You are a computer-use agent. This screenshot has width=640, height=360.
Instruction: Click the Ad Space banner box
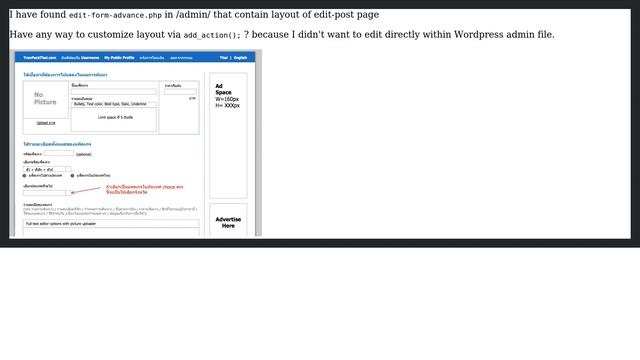228,136
